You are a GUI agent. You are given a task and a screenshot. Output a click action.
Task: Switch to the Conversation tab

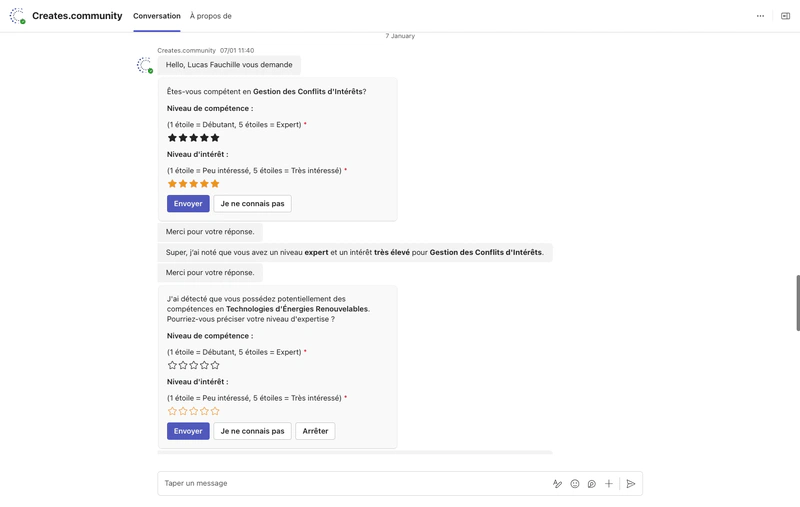tap(157, 16)
